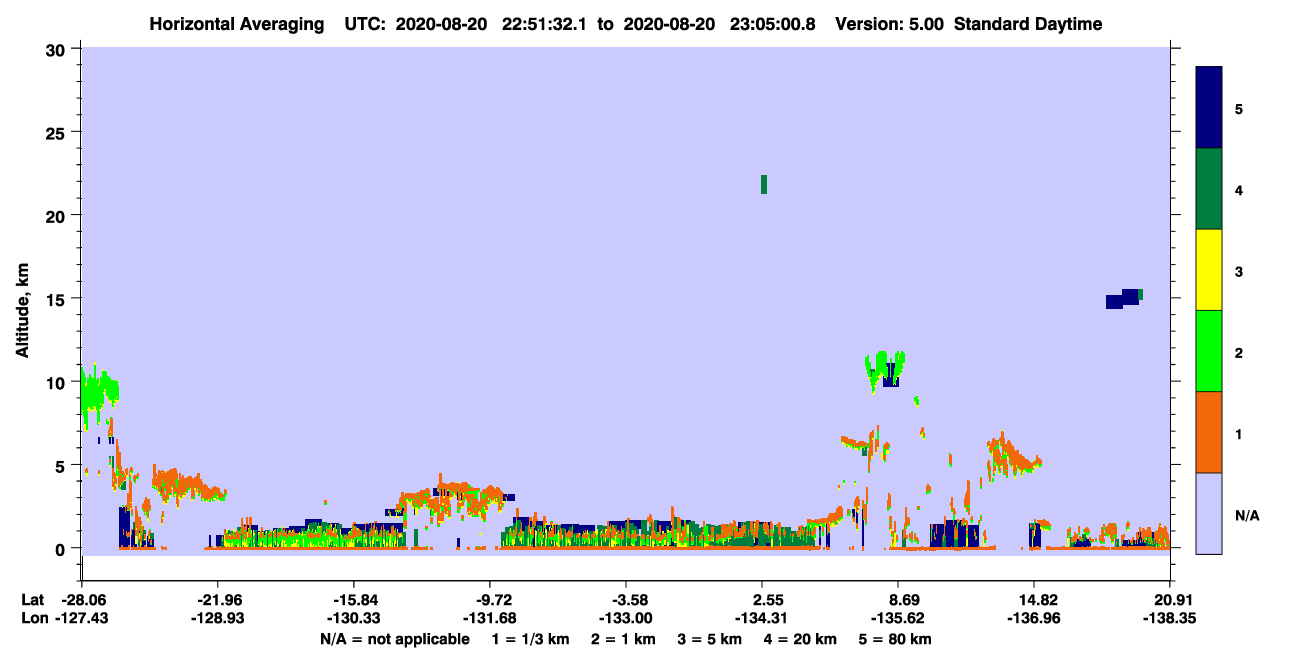Screen dimensions: 1300x667
Task: Click the legend text '1 = 1/3 km'
Action: tap(529, 639)
